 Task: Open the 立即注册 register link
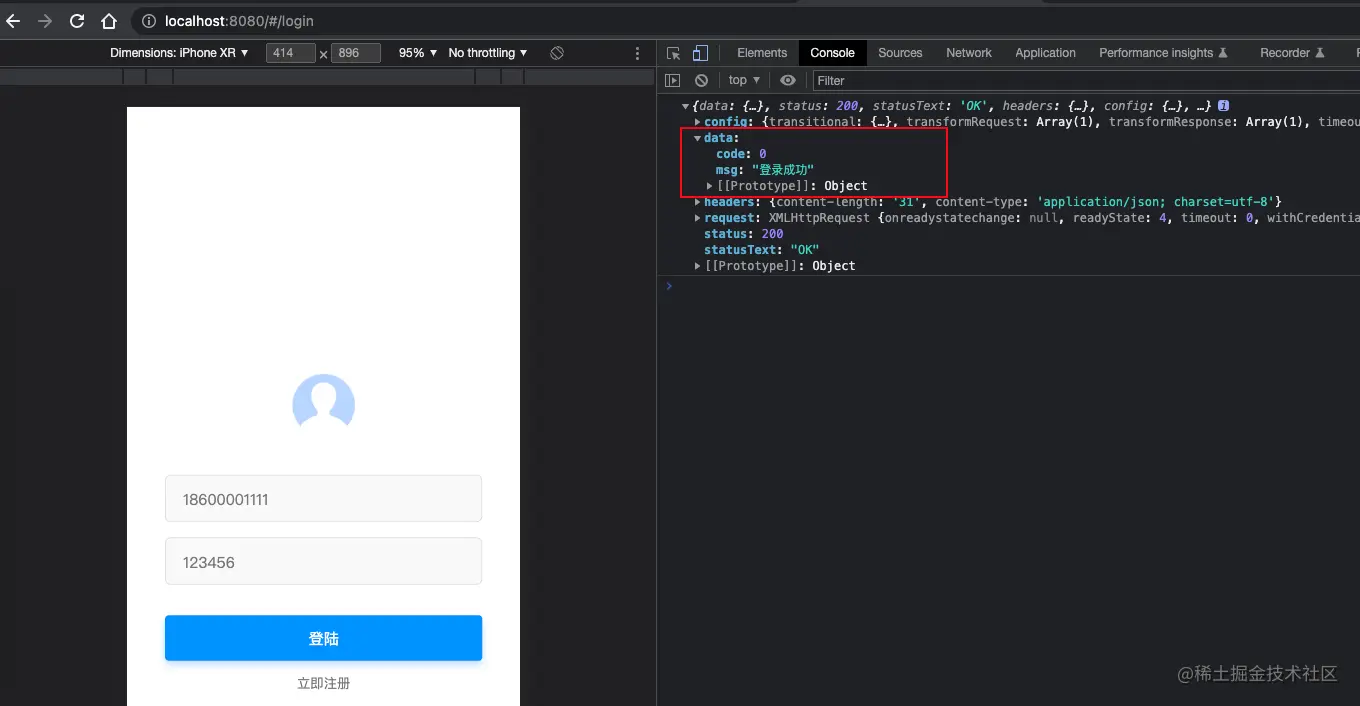pyautogui.click(x=323, y=683)
